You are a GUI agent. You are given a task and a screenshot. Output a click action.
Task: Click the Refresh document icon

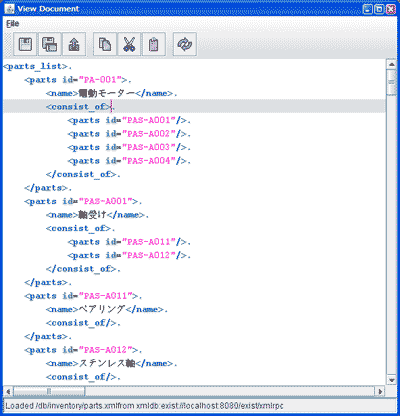[x=185, y=44]
